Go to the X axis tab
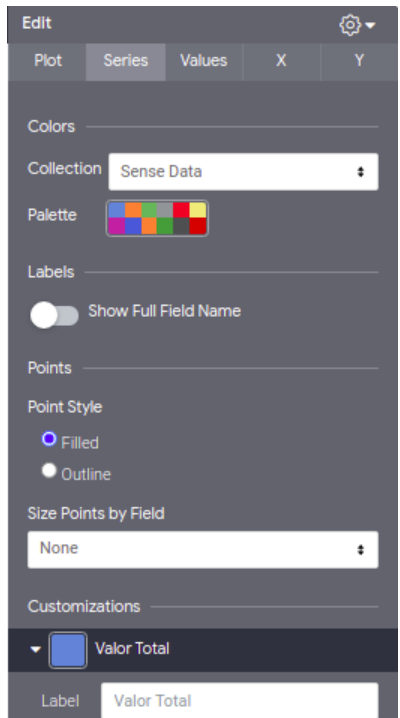The height and width of the screenshot is (718, 400). pos(281,61)
